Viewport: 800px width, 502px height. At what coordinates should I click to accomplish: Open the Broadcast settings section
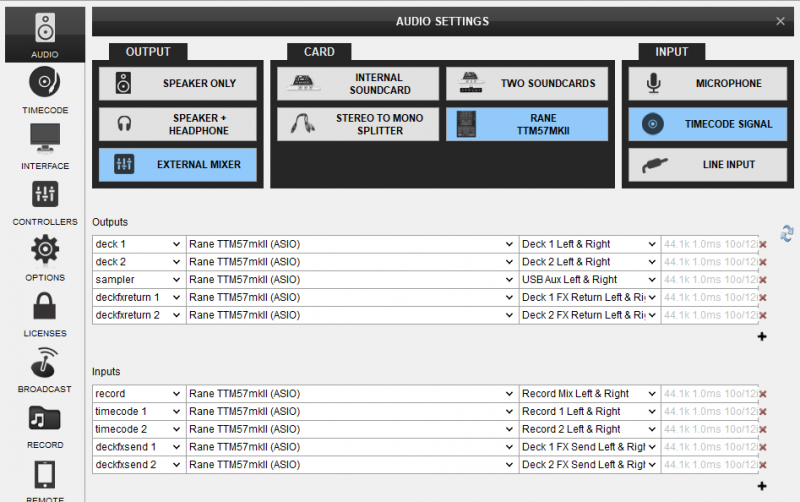pos(45,370)
